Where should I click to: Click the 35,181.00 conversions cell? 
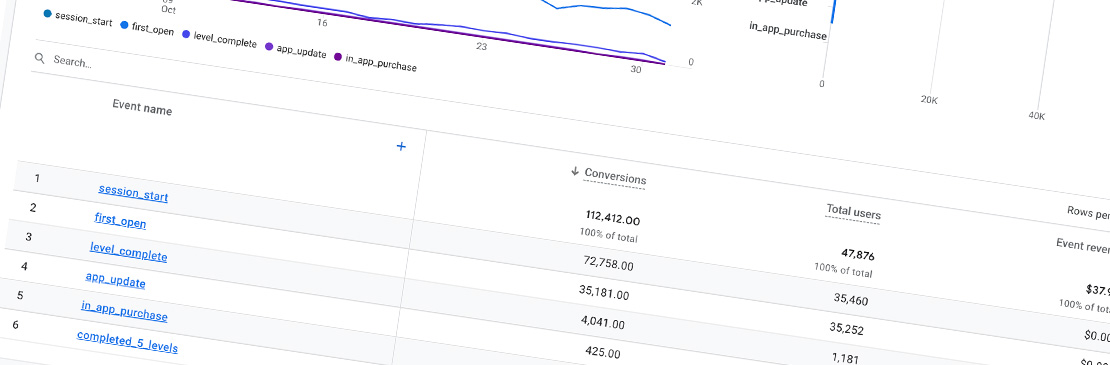[604, 293]
